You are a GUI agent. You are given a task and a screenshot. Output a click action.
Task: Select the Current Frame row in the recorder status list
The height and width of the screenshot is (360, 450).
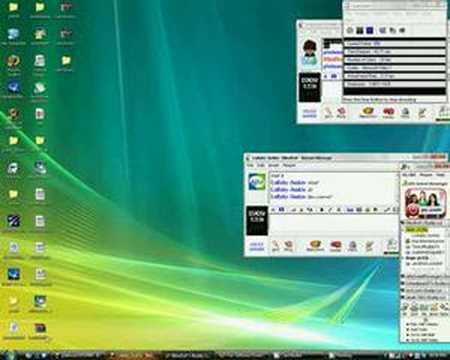[395, 44]
